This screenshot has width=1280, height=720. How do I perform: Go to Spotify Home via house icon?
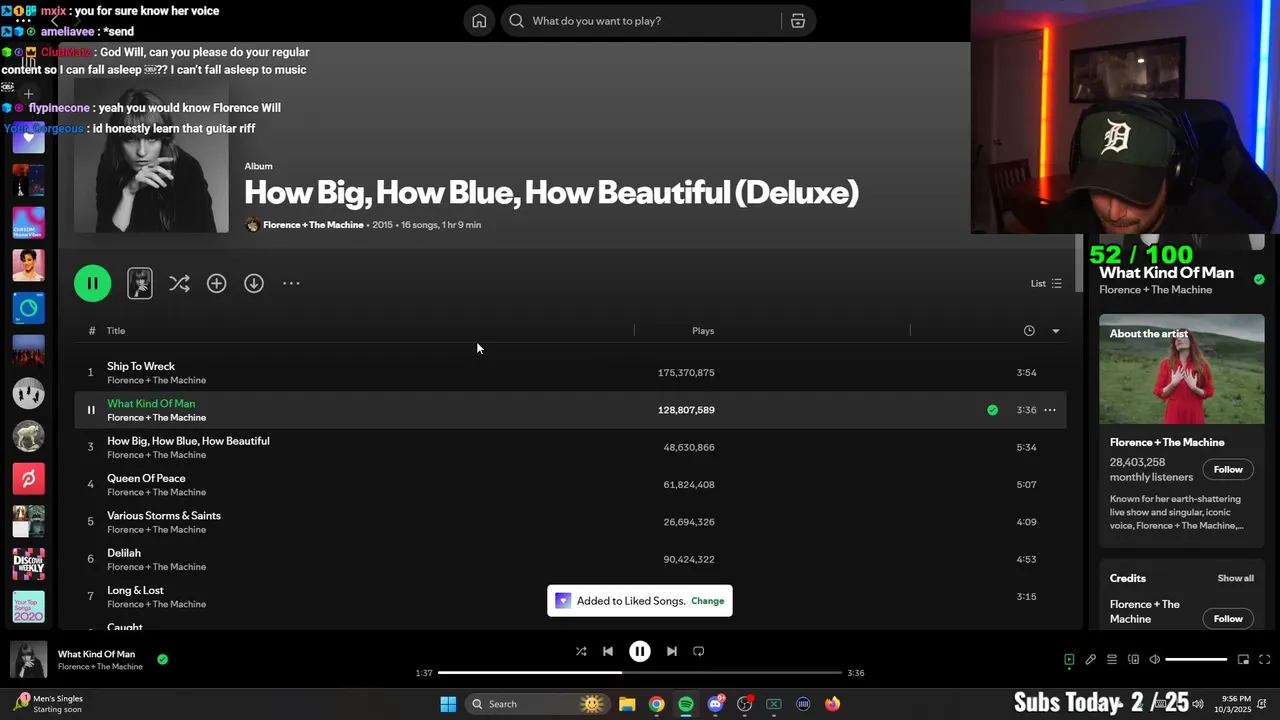[479, 21]
